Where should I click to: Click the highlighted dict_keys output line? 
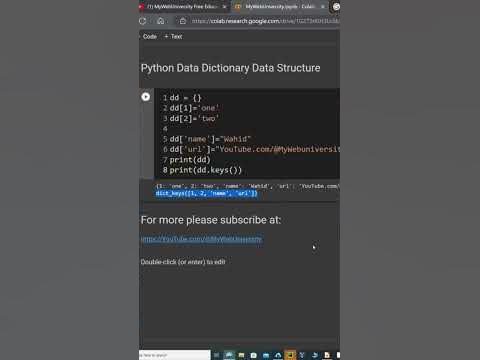pos(207,193)
